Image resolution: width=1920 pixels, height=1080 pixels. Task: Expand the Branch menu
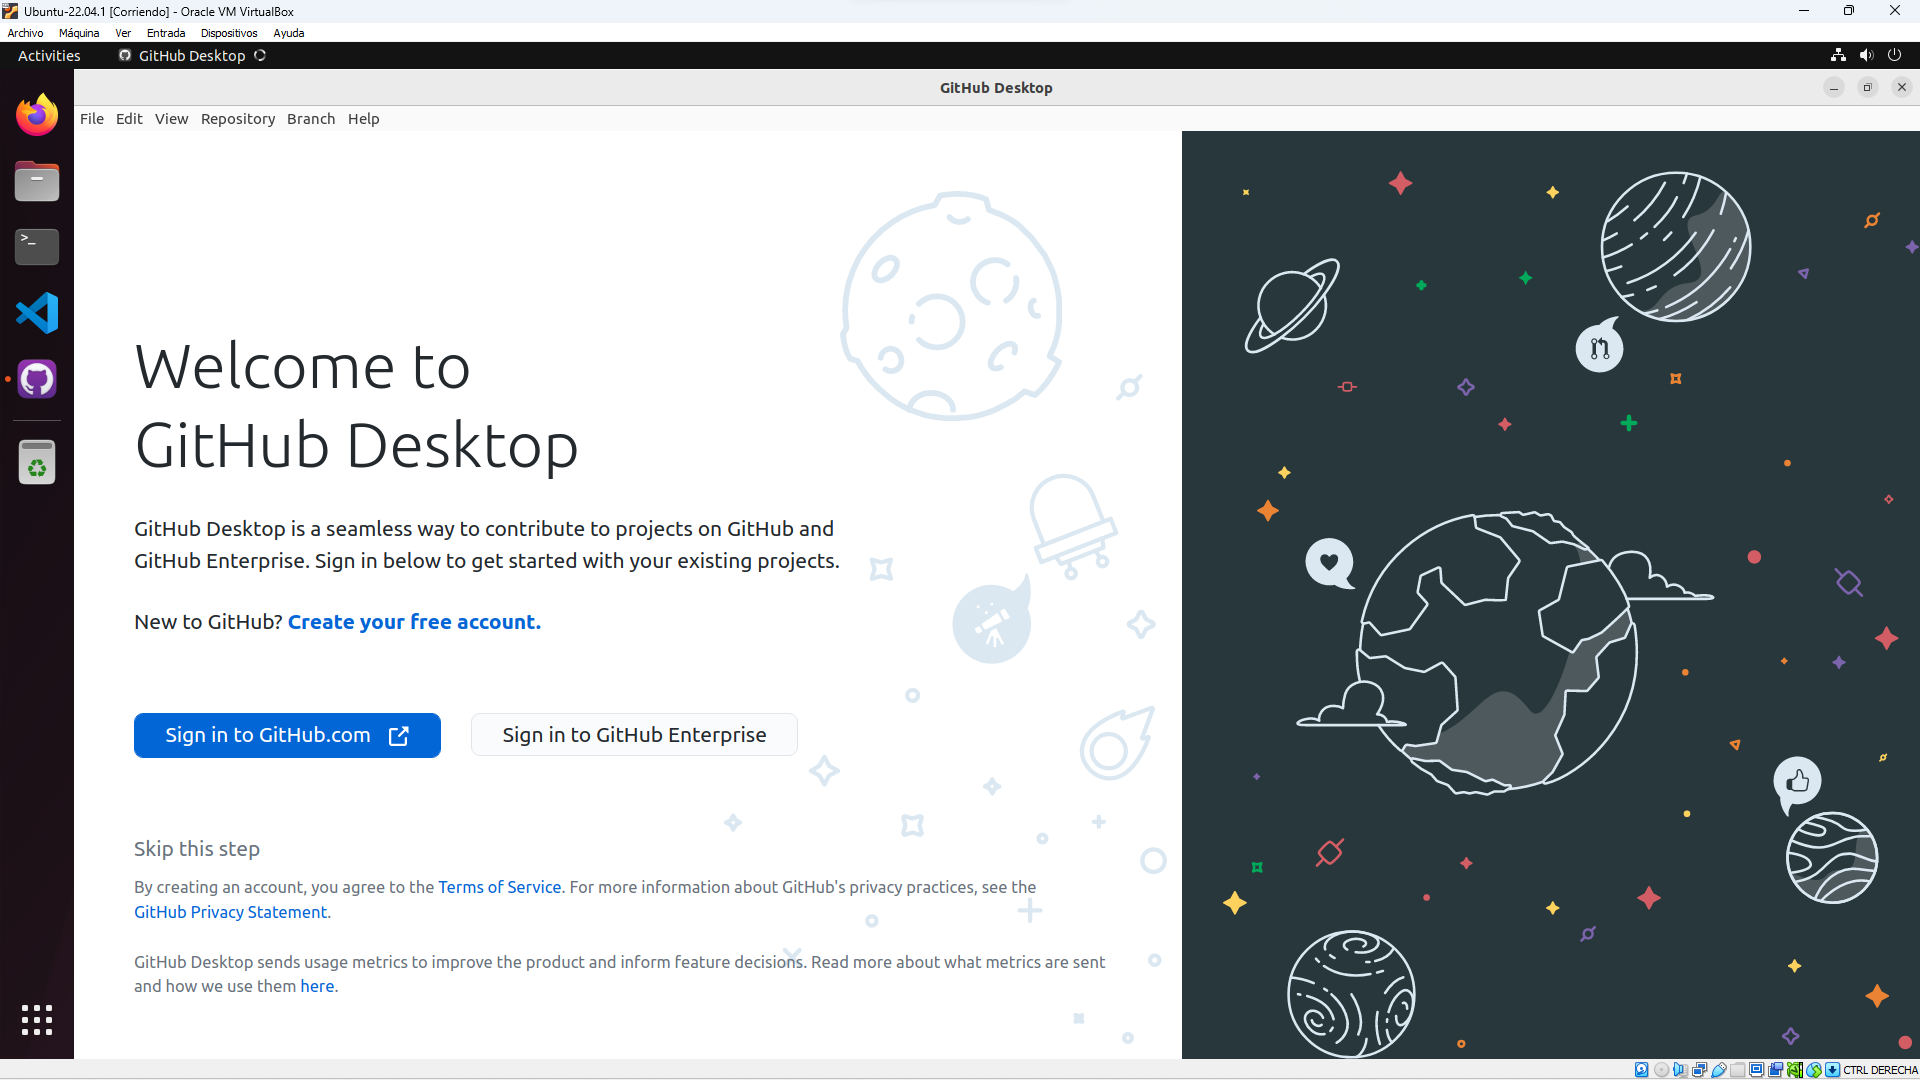(310, 119)
